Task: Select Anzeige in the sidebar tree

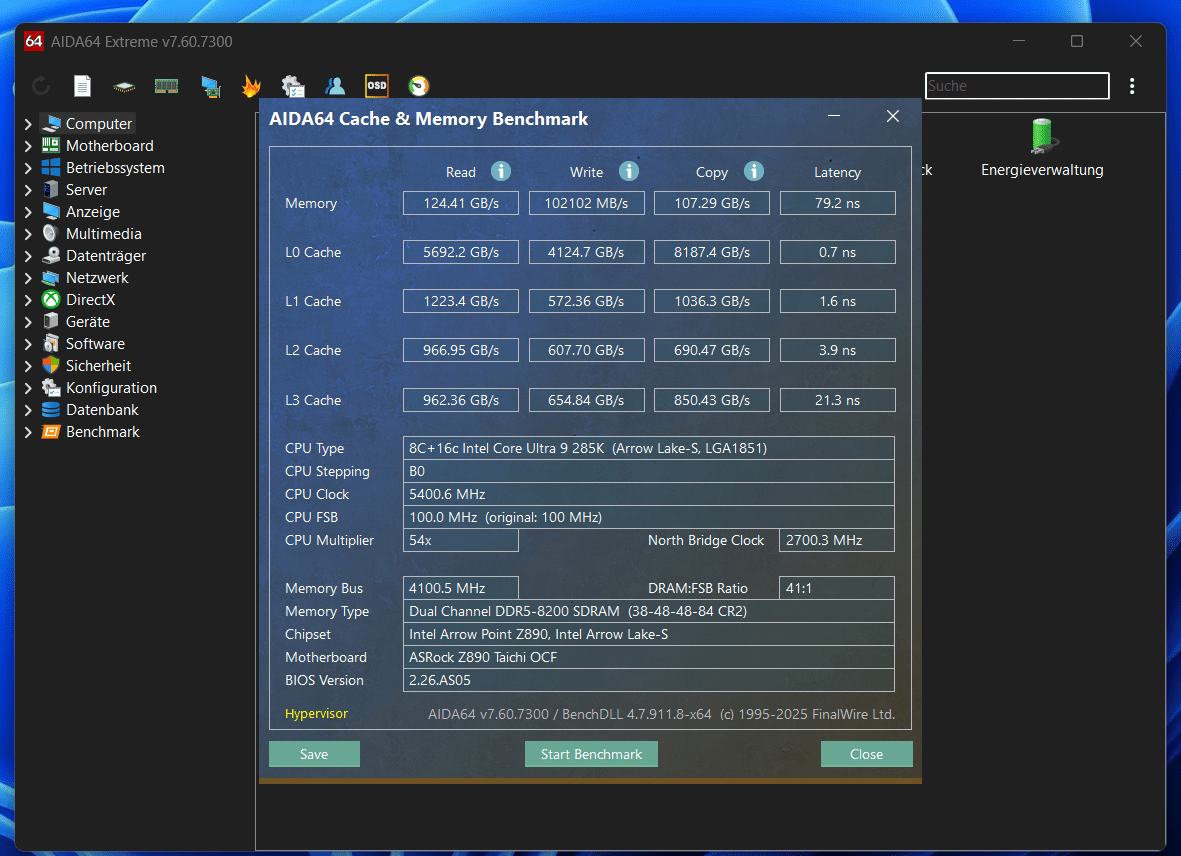Action: click(93, 212)
